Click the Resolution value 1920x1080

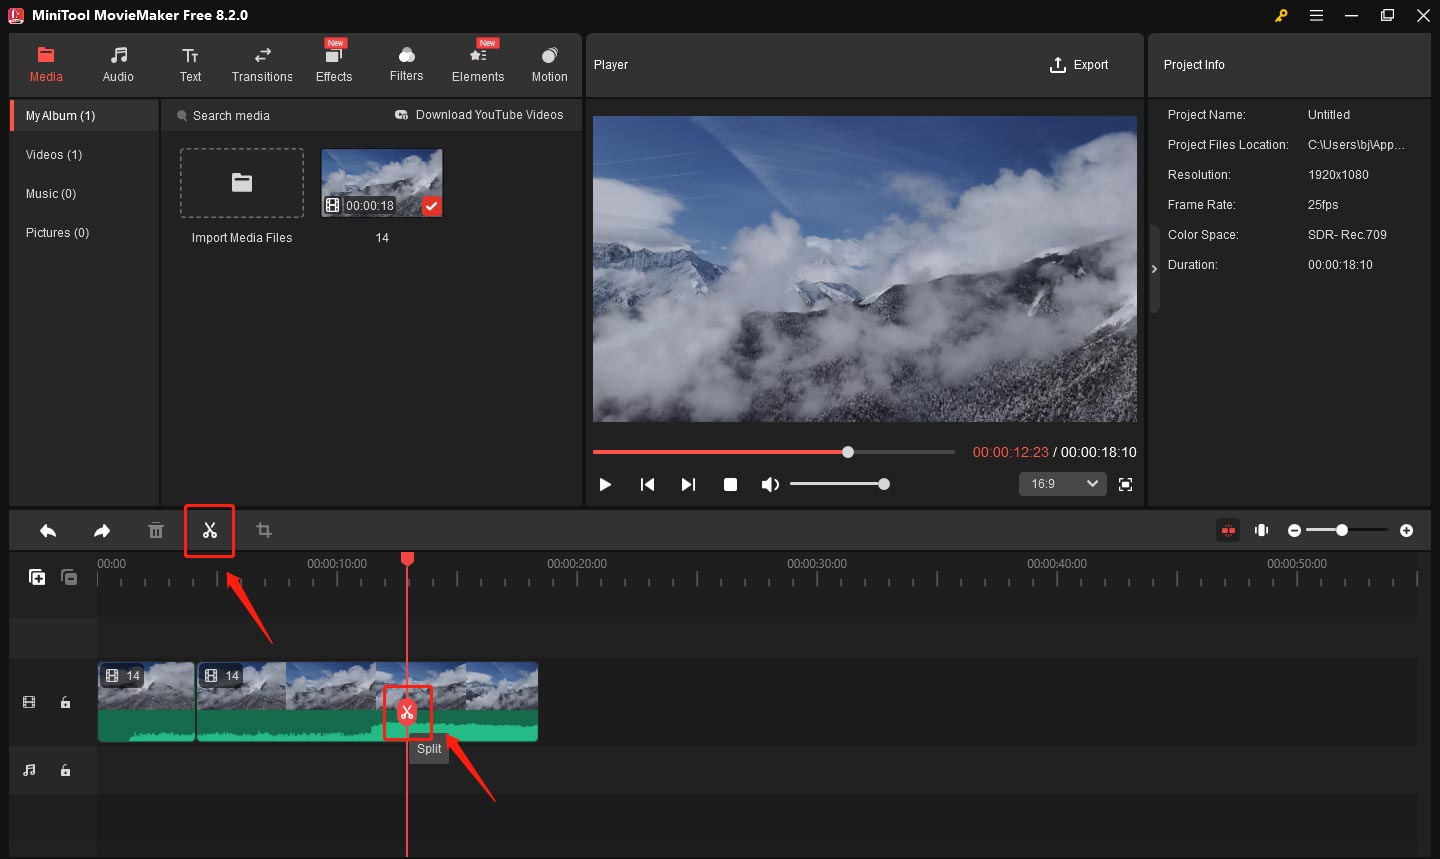click(x=1338, y=175)
